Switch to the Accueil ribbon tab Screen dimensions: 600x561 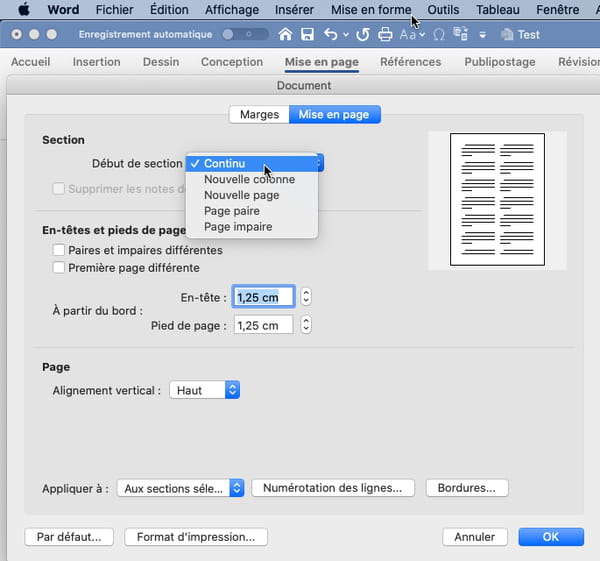(x=31, y=62)
